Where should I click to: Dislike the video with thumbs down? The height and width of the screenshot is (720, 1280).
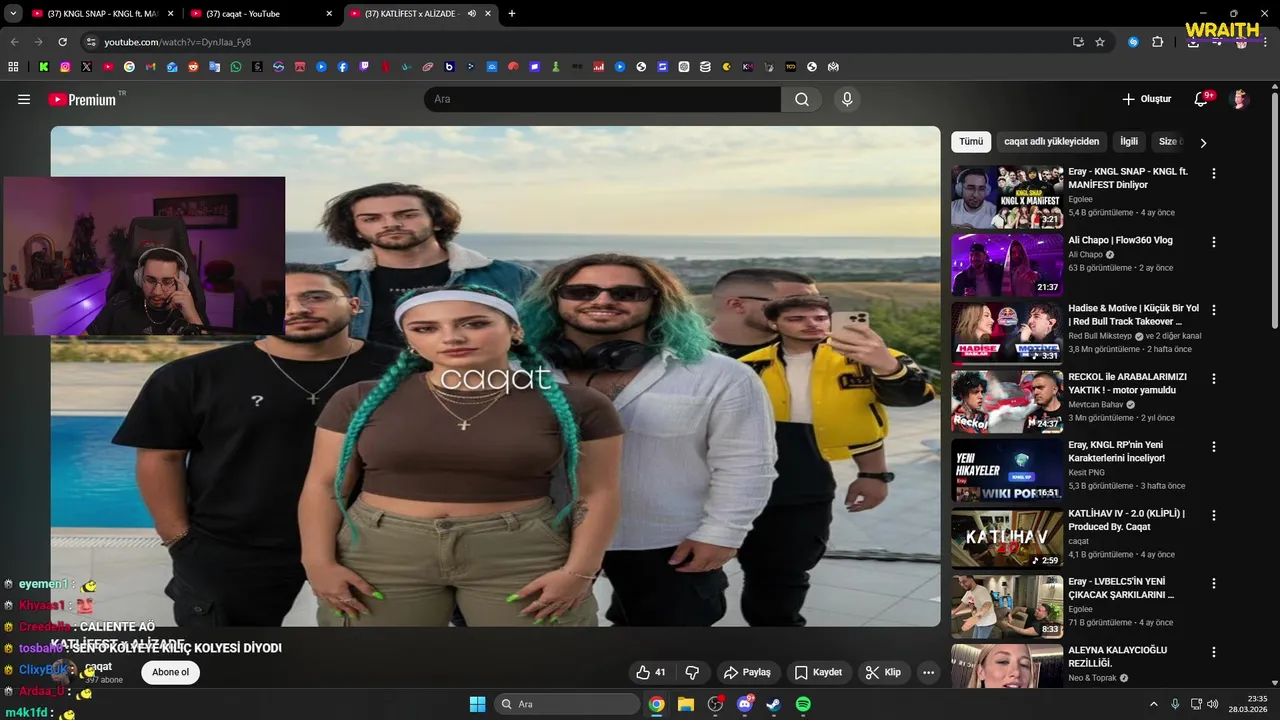(x=692, y=672)
